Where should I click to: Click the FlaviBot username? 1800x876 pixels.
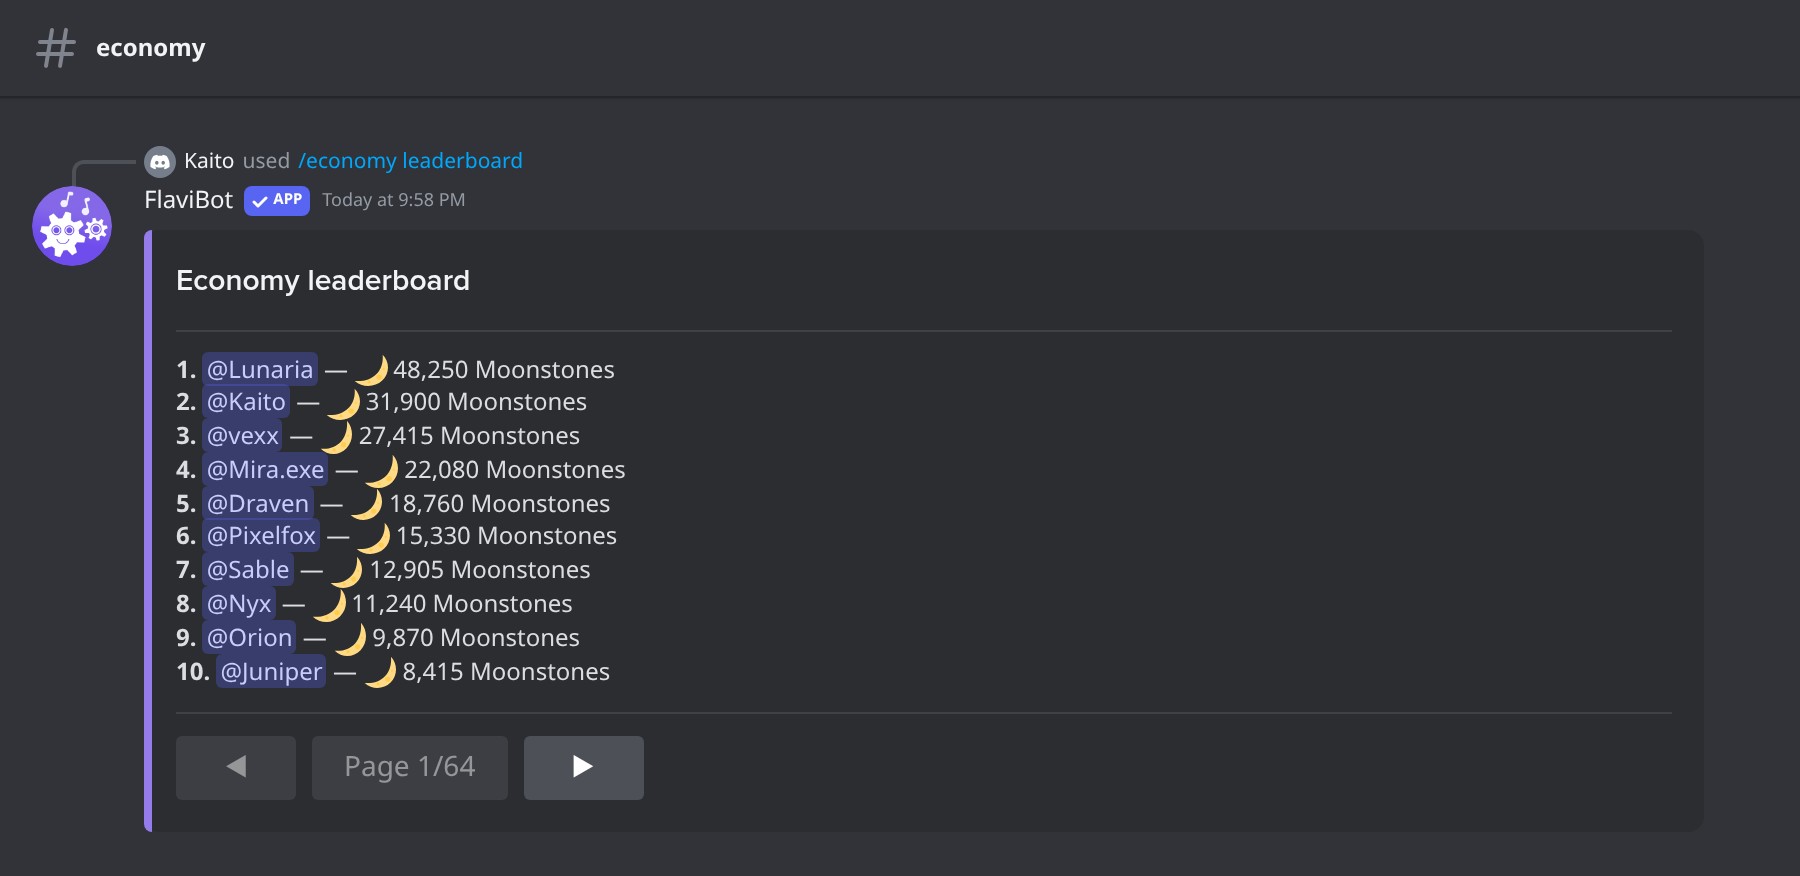[189, 200]
